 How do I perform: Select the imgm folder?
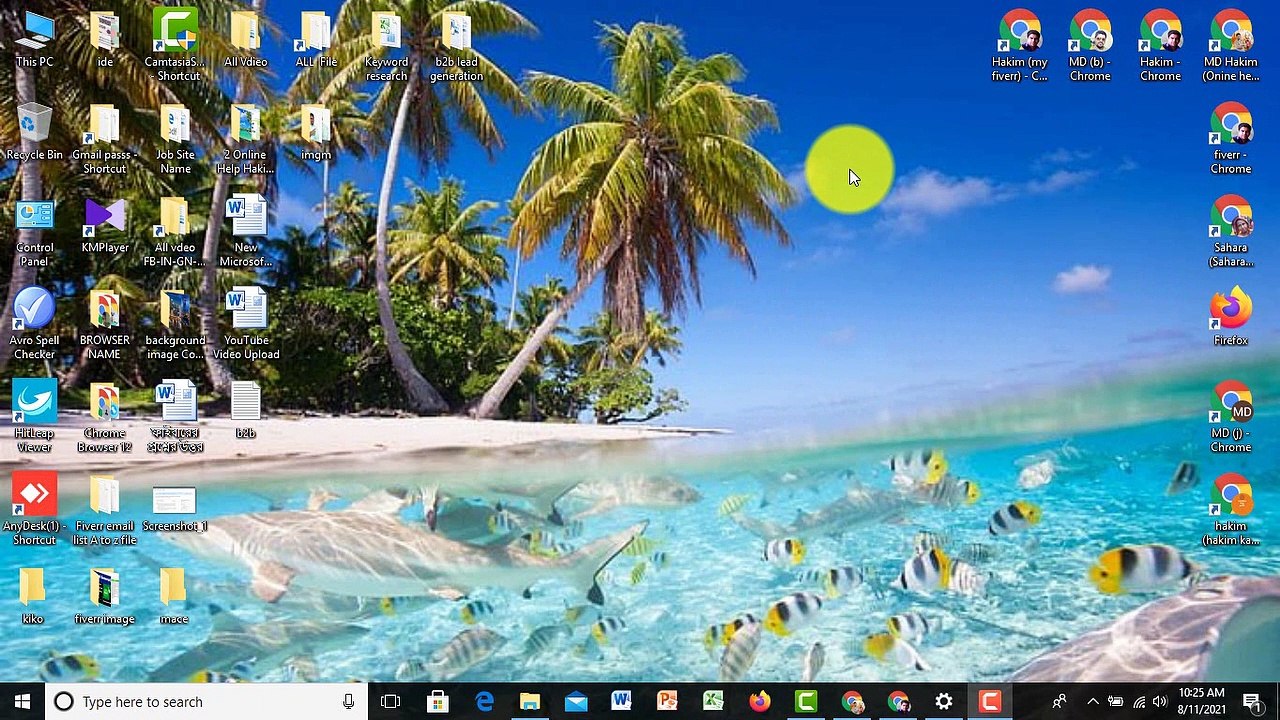click(316, 133)
